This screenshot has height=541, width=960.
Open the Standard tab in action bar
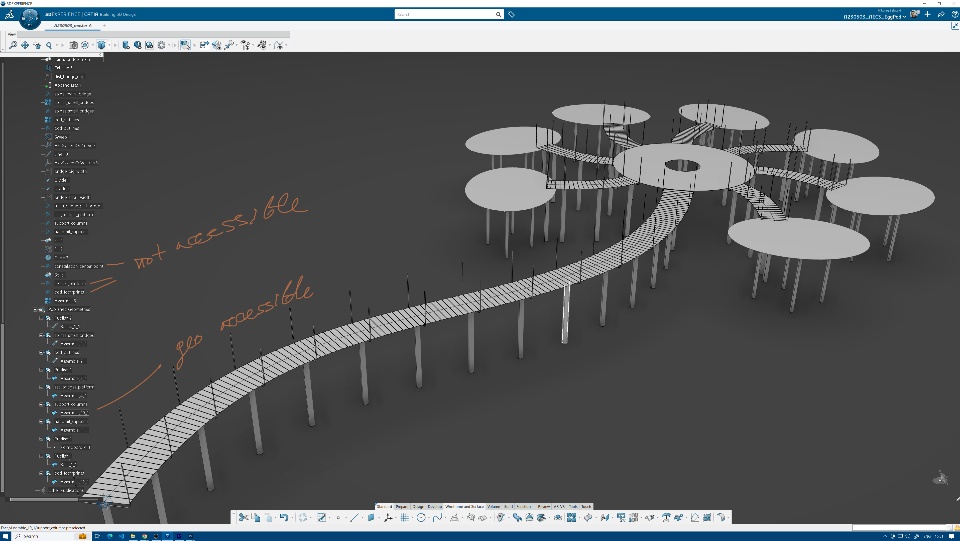point(384,507)
